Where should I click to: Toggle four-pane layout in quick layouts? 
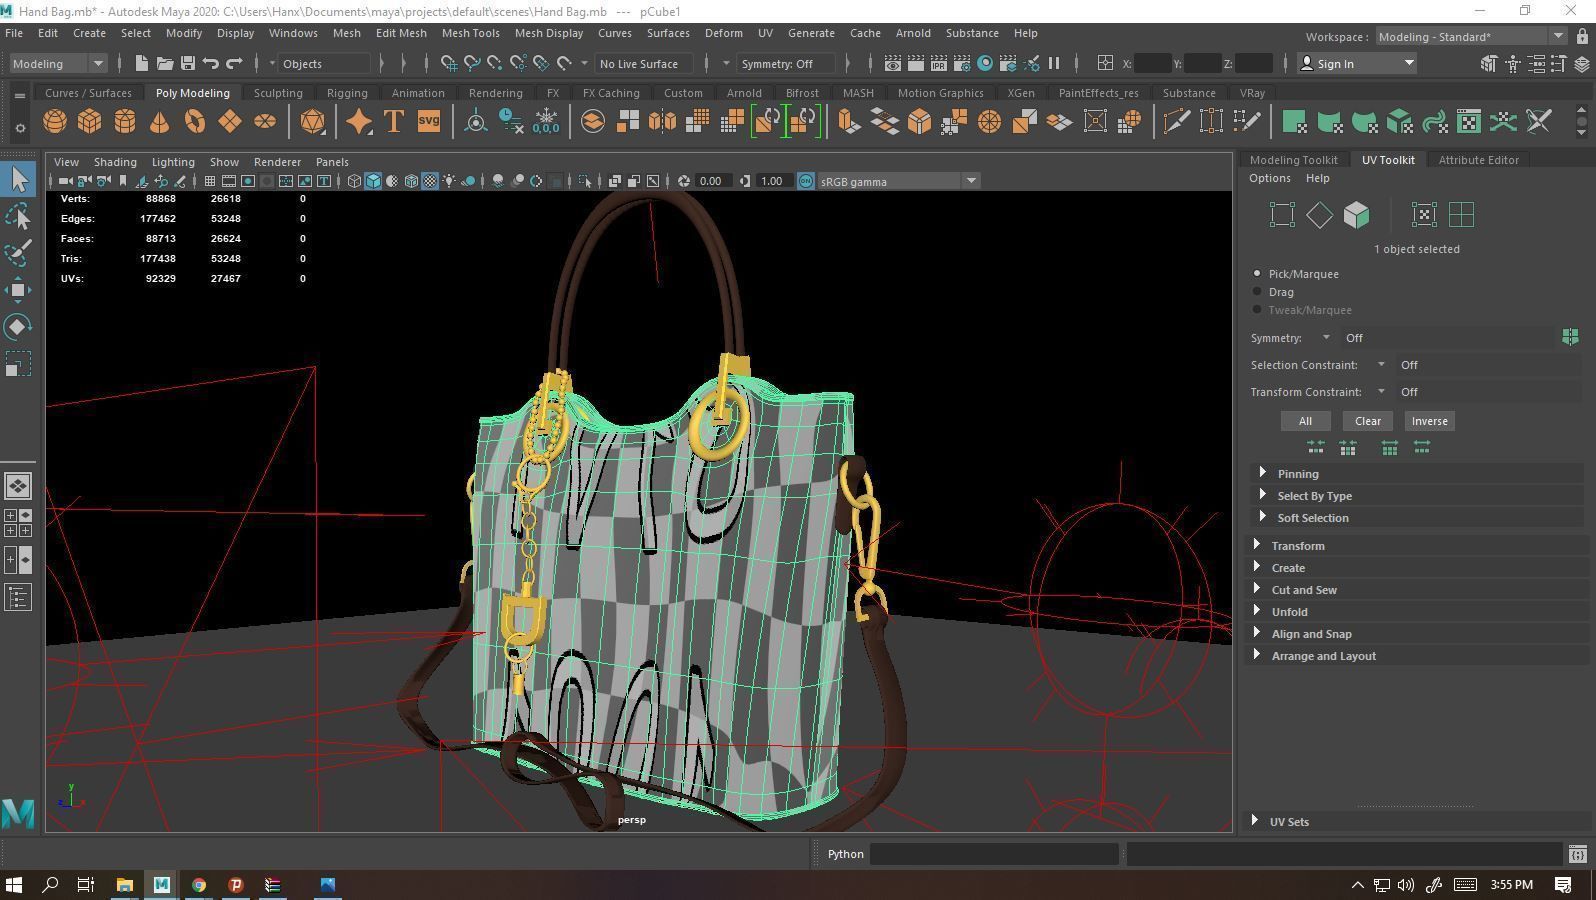pos(18,523)
